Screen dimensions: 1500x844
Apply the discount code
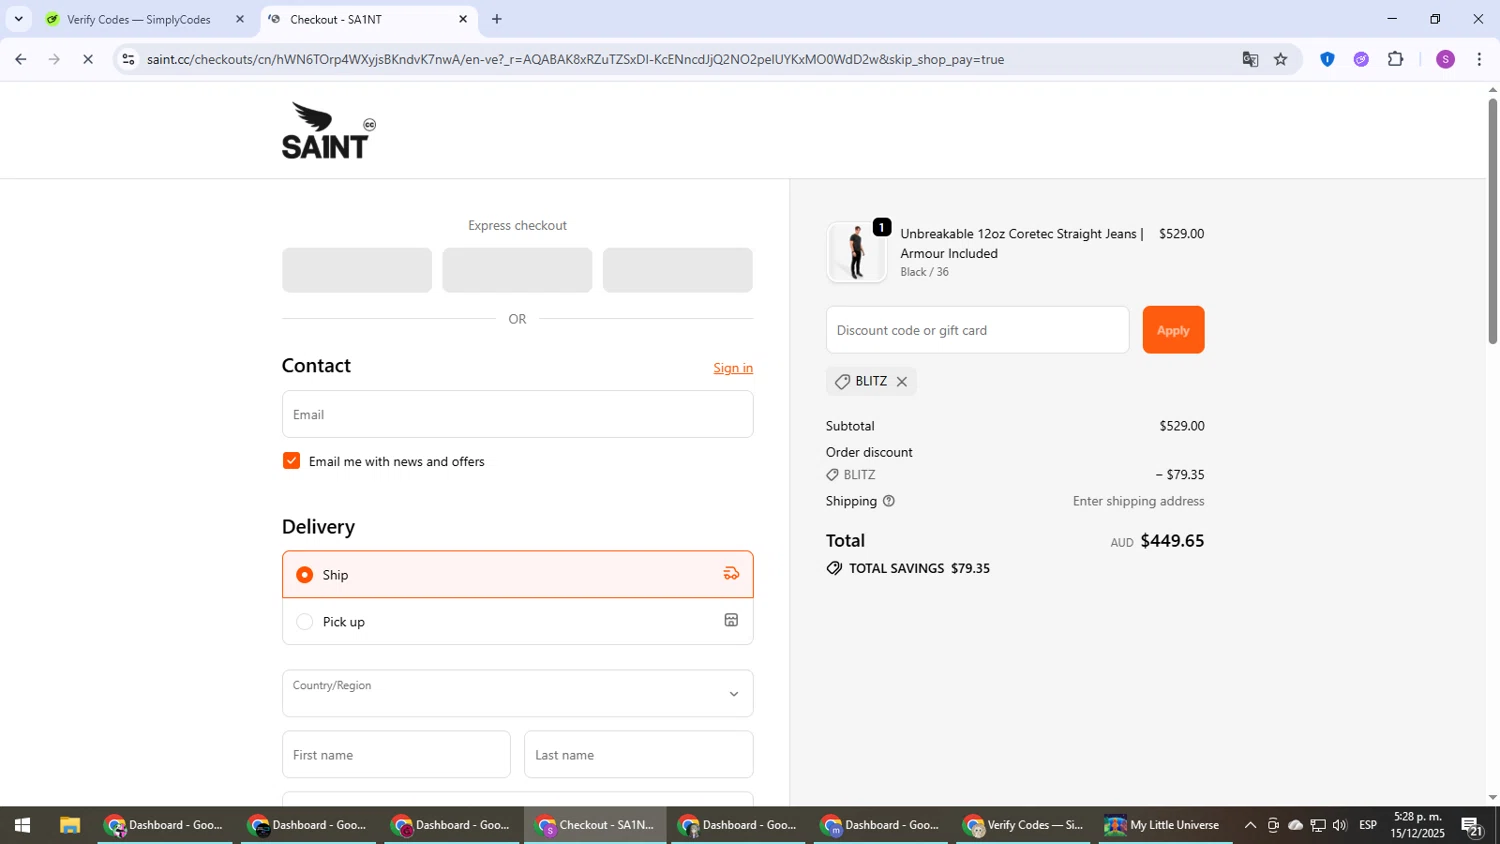pos(1173,330)
